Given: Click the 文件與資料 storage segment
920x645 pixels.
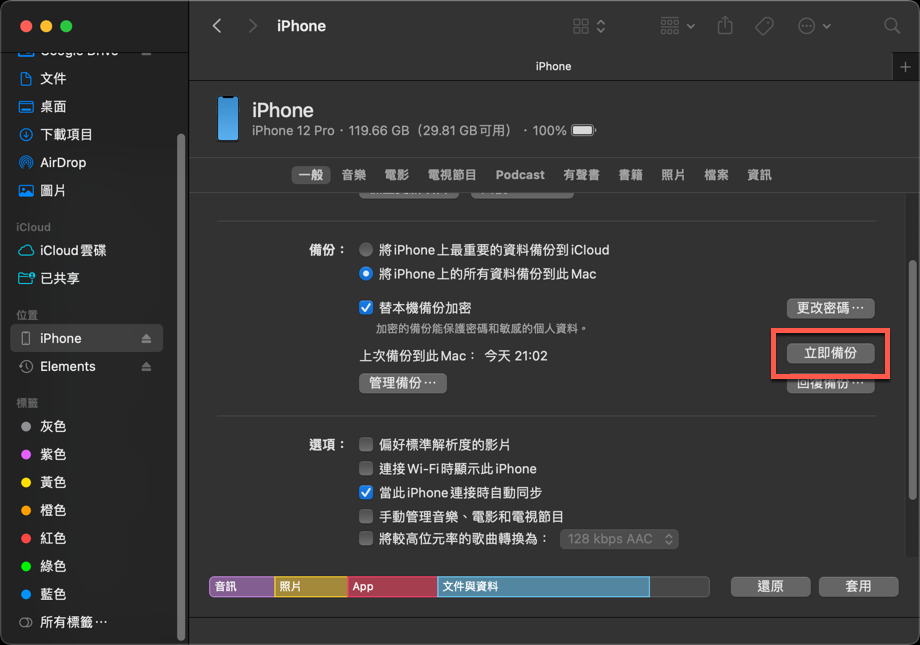Looking at the screenshot, I should point(543,587).
